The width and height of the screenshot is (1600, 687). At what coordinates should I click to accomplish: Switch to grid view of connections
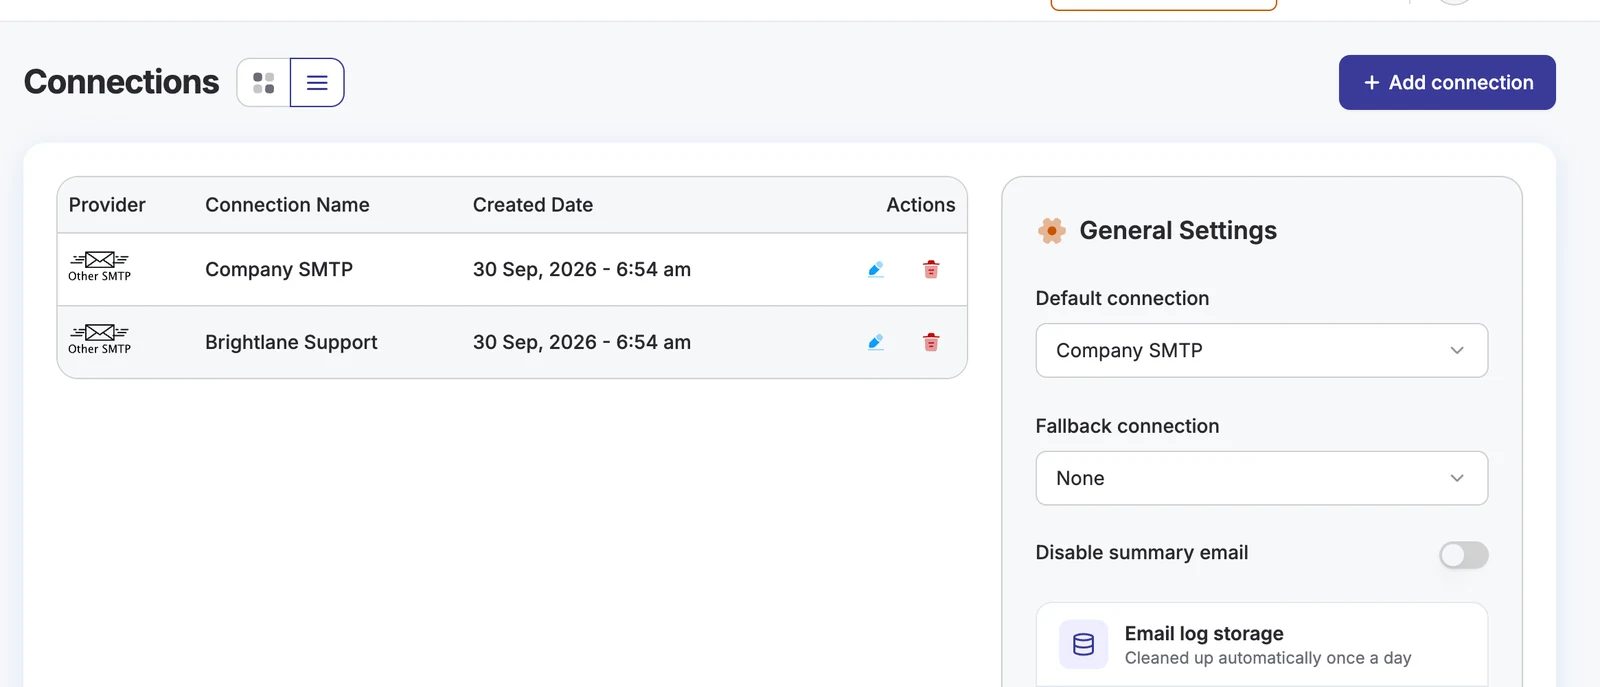[x=264, y=82]
